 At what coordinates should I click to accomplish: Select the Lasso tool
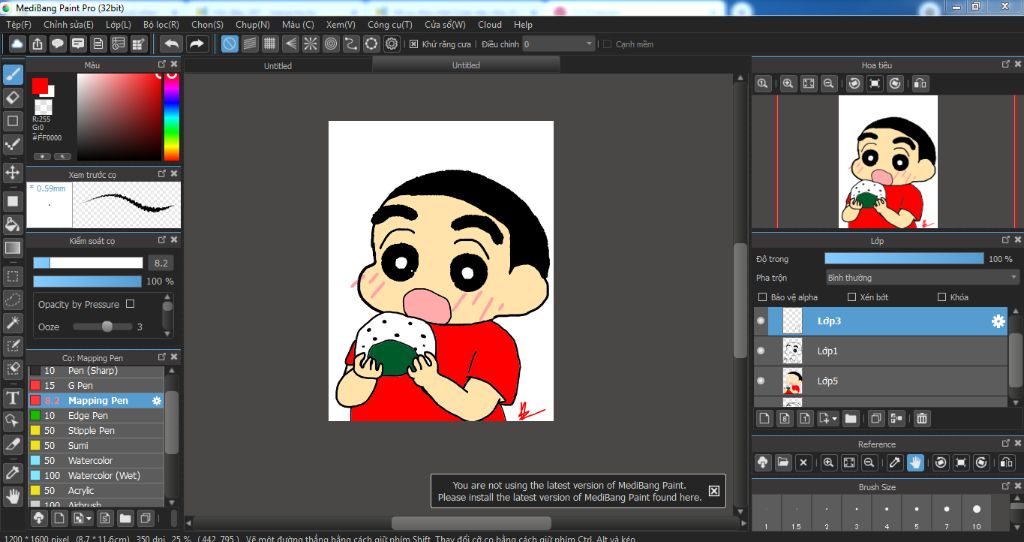point(12,300)
